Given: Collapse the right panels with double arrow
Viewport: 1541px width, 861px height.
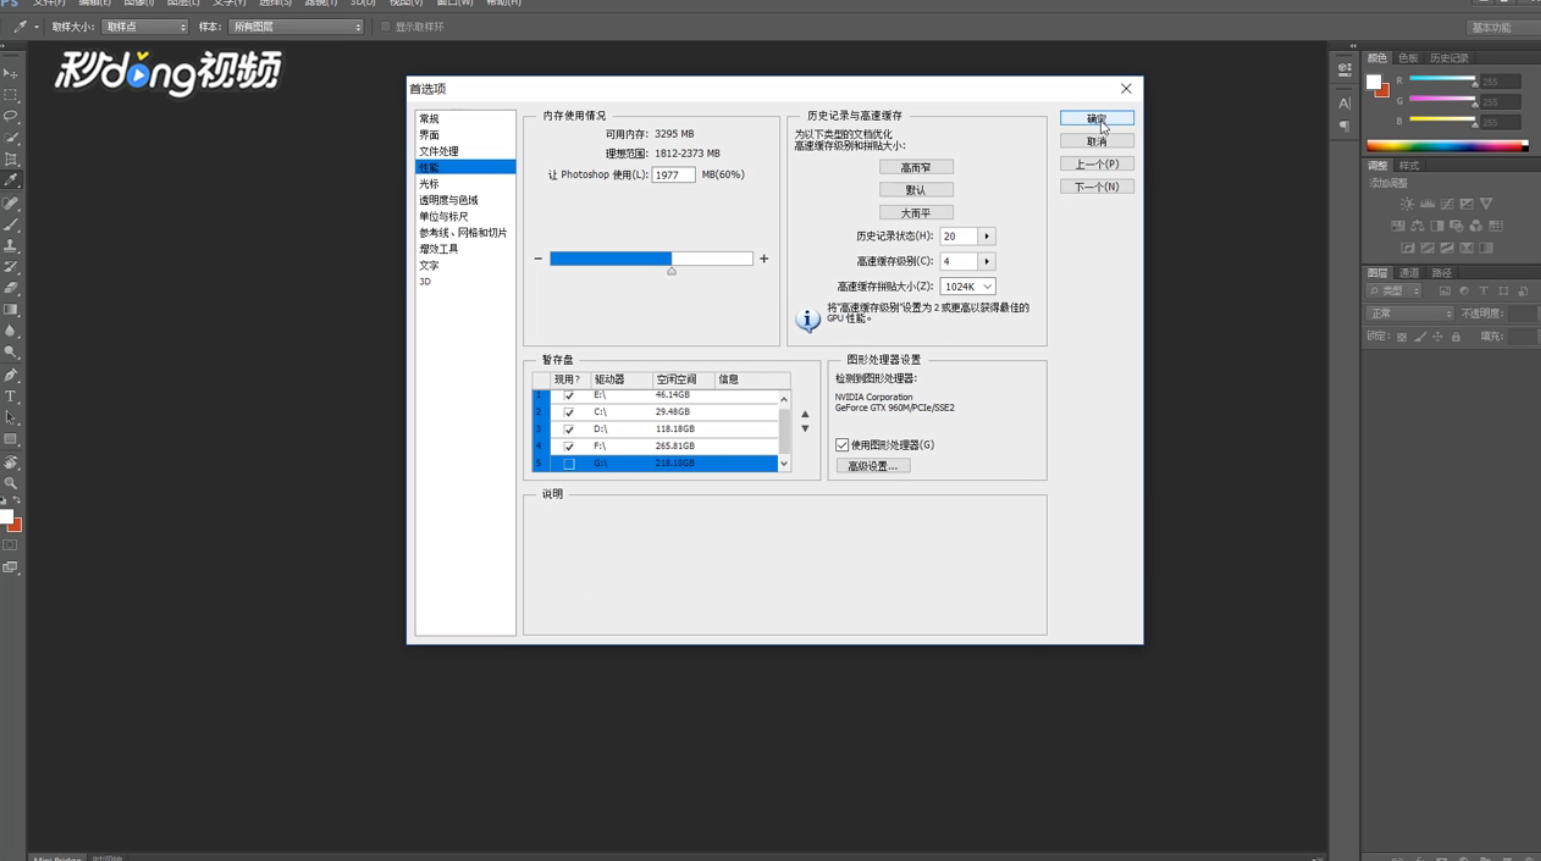Looking at the screenshot, I should point(1353,46).
